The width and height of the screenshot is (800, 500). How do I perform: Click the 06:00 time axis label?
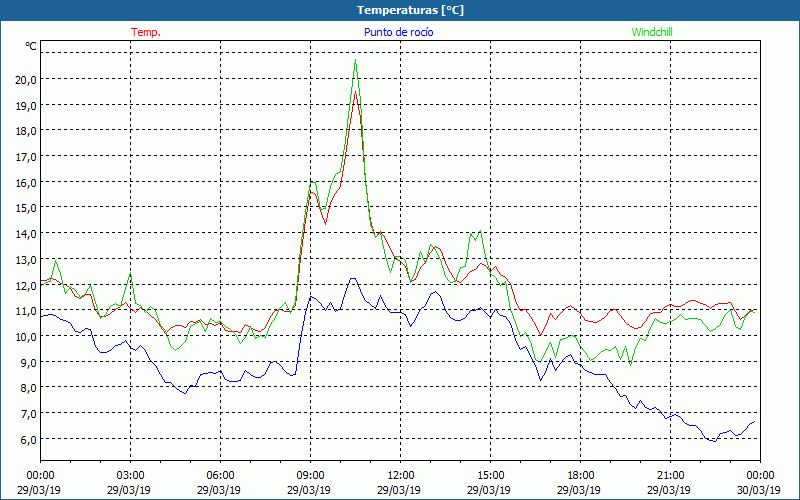pyautogui.click(x=220, y=476)
